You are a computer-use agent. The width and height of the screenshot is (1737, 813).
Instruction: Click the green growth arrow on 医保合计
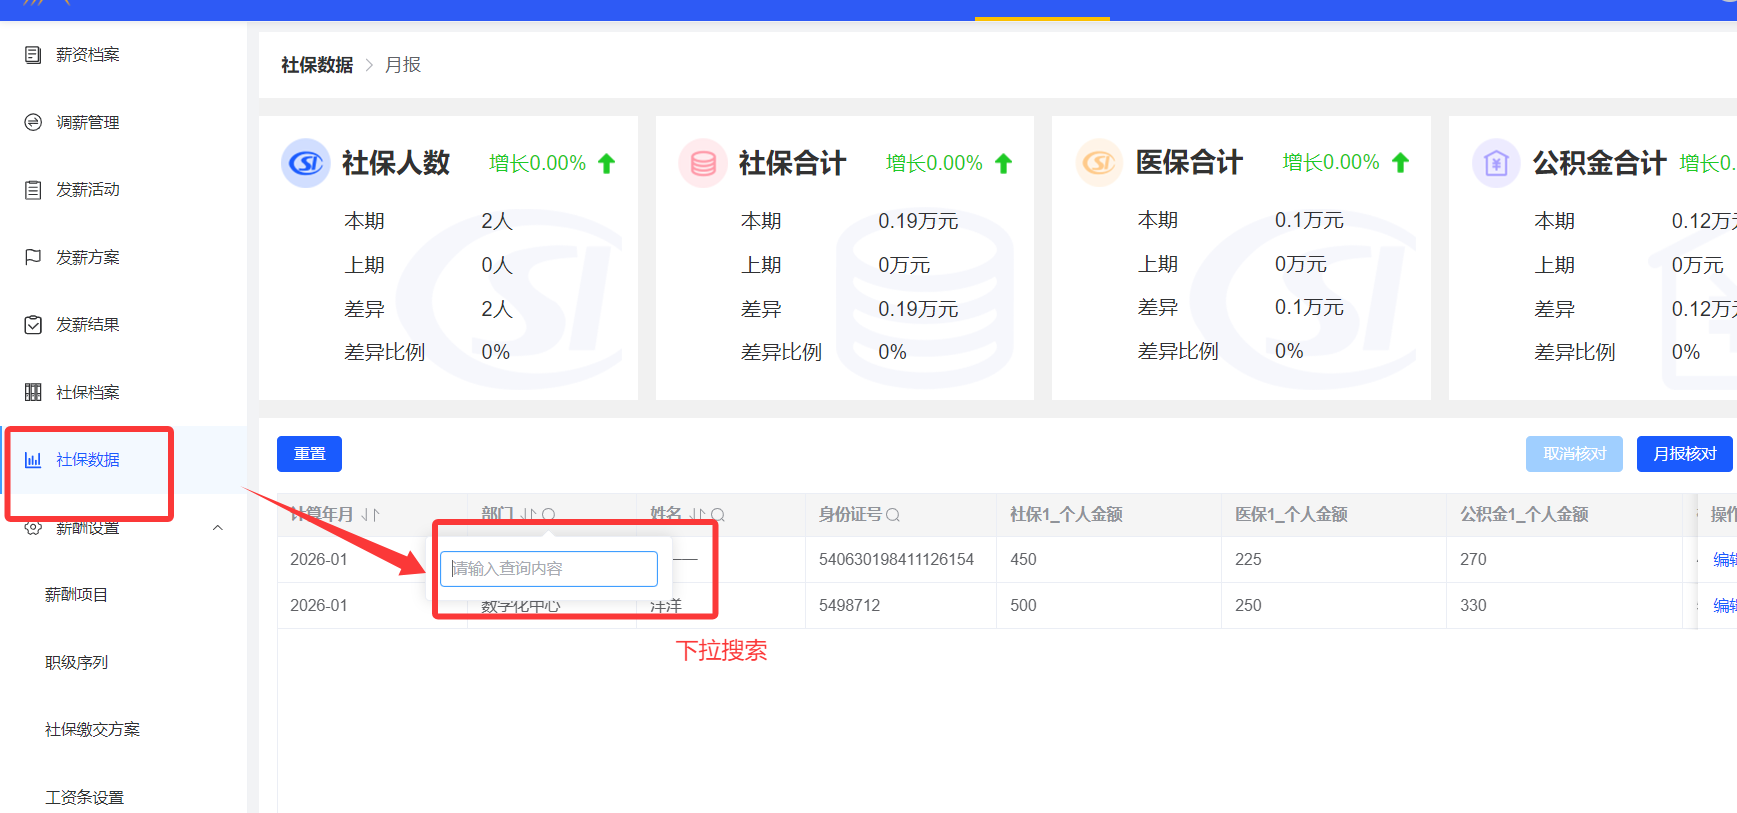coord(1400,162)
